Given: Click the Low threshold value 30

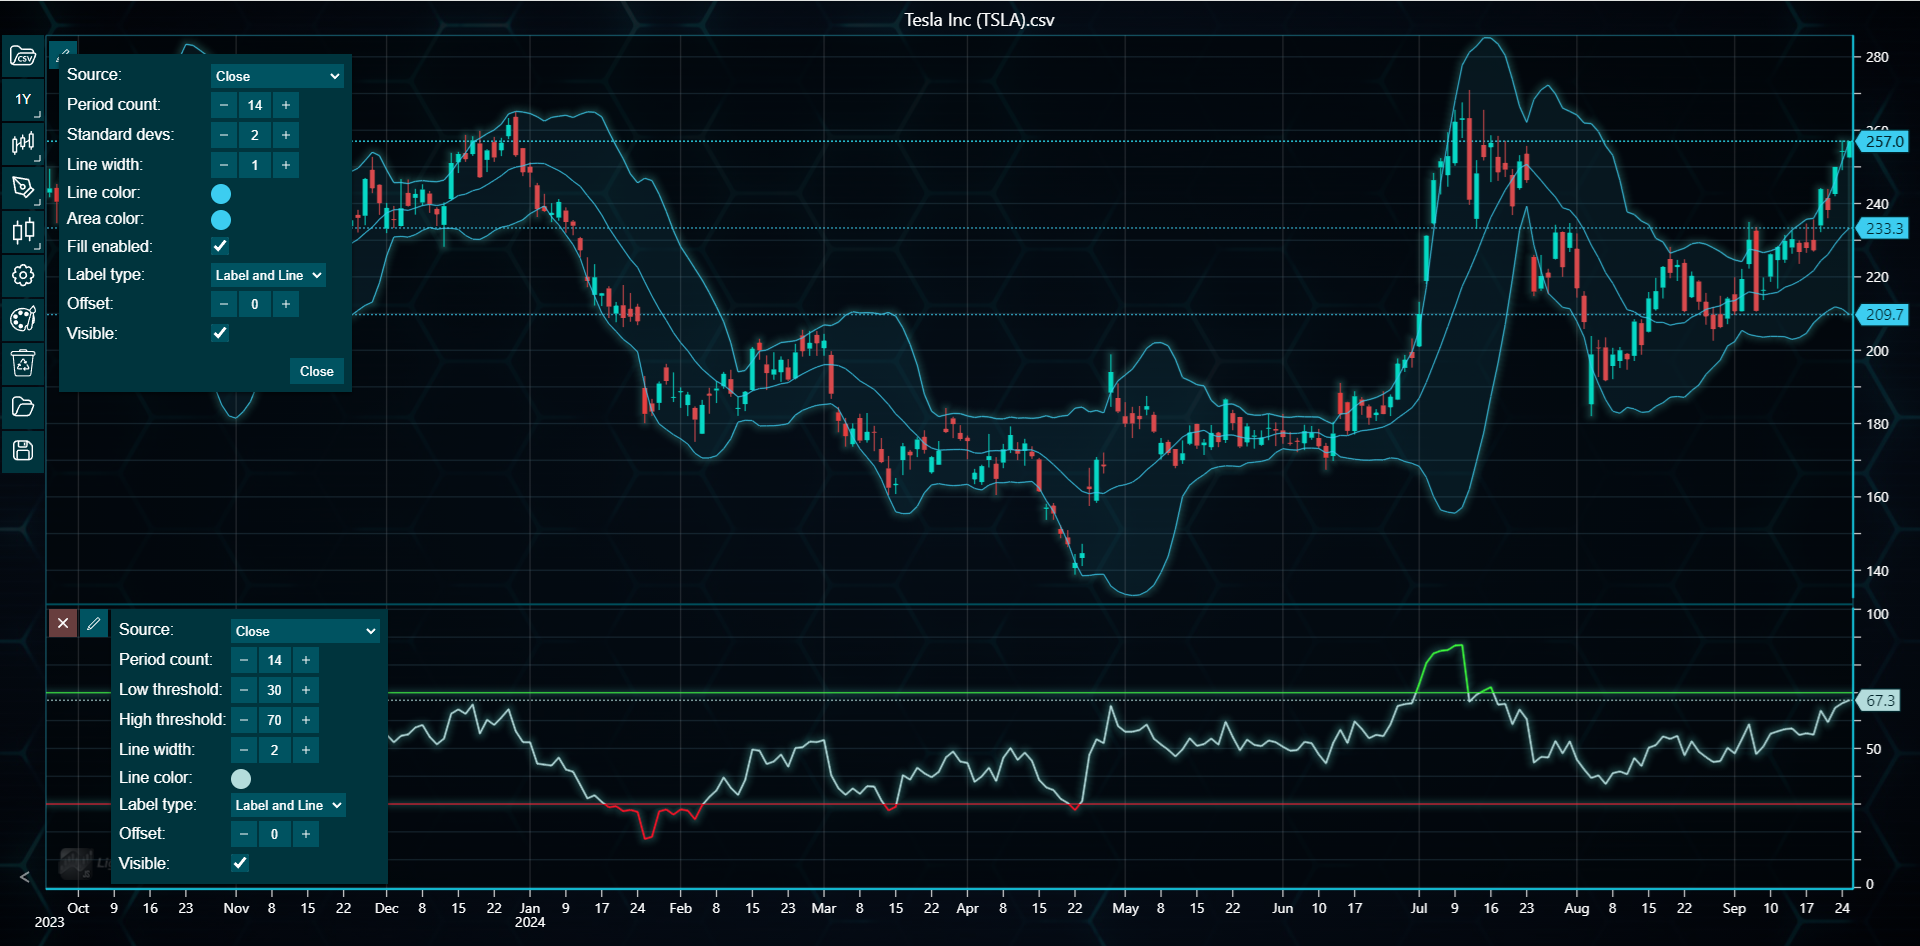Looking at the screenshot, I should tap(275, 690).
